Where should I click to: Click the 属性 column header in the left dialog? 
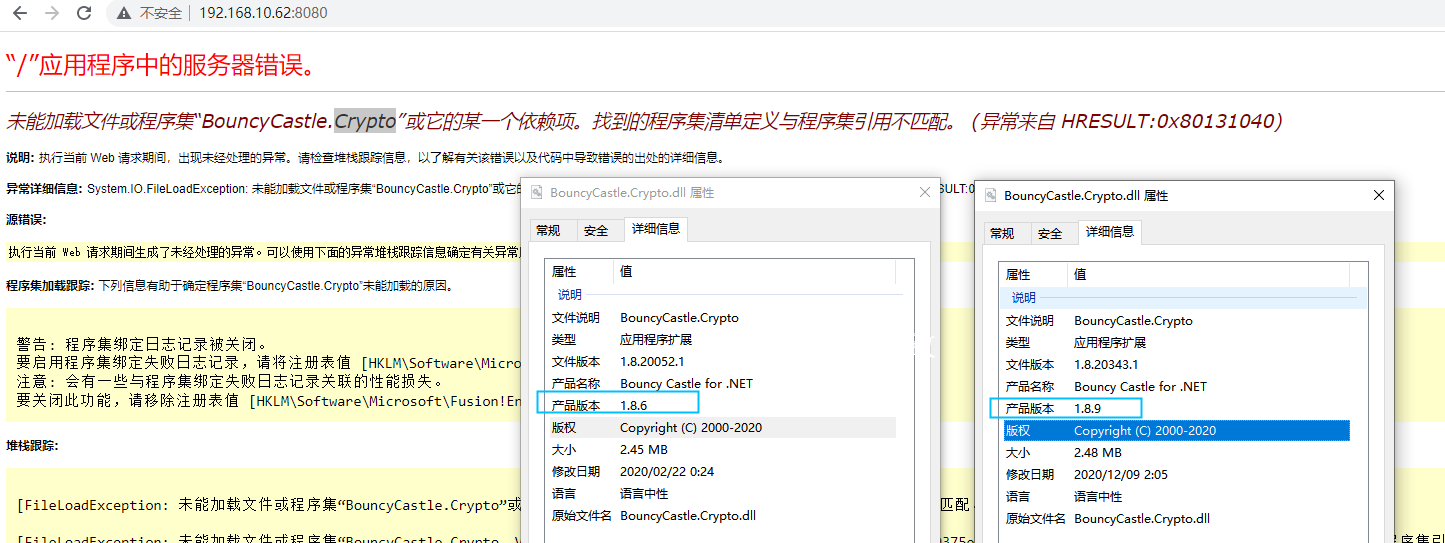[x=579, y=272]
